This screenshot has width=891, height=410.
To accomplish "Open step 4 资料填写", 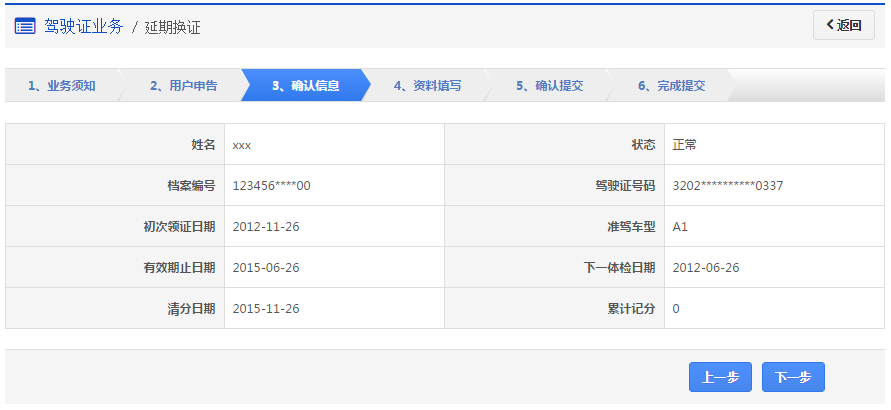I will 427,86.
